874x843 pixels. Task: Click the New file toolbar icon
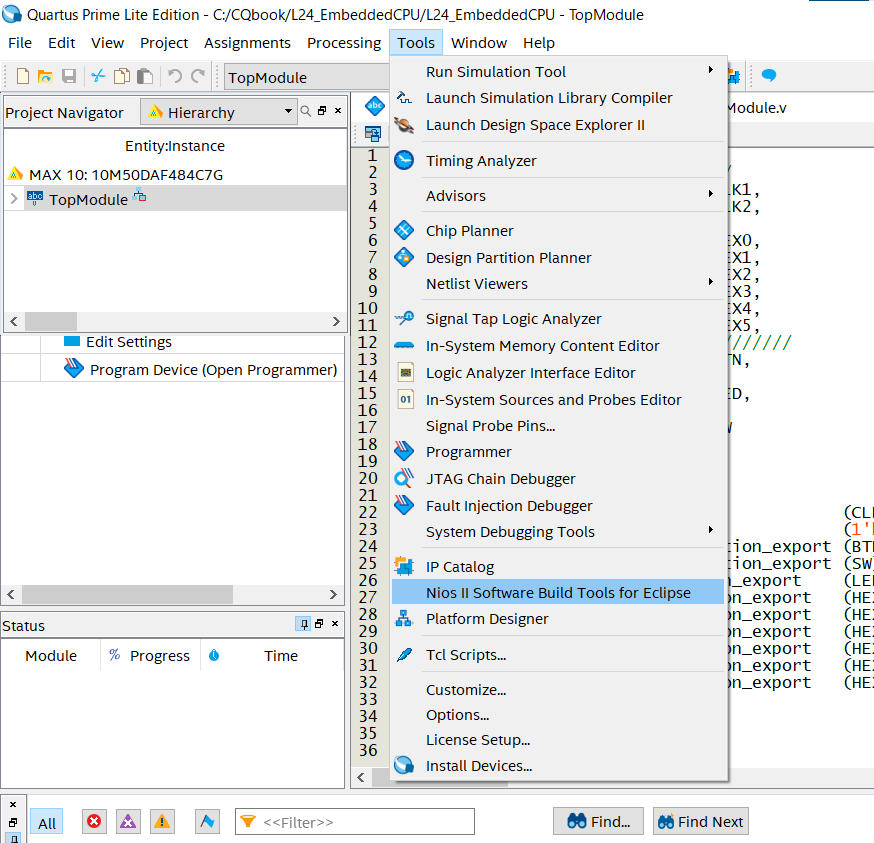click(22, 76)
